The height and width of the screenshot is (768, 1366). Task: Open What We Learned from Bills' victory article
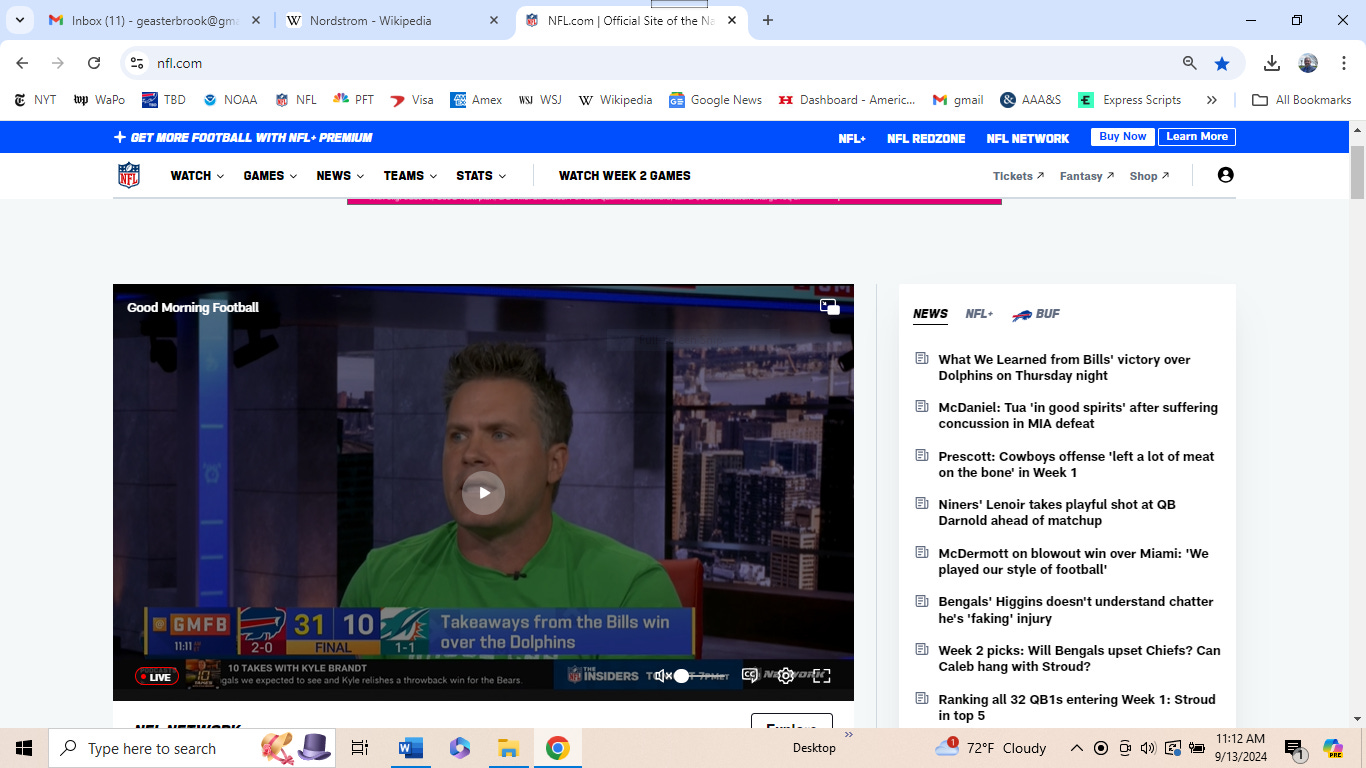[1064, 367]
